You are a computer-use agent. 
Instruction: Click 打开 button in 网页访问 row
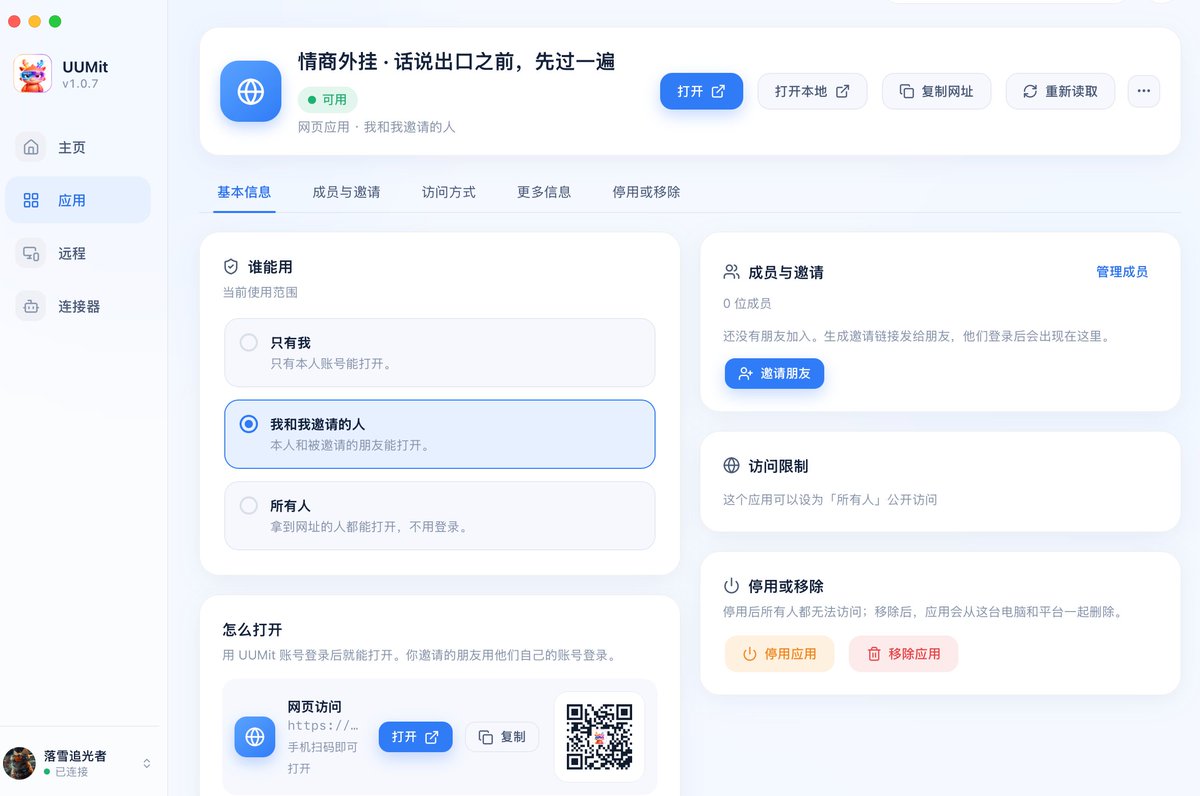[x=415, y=737]
